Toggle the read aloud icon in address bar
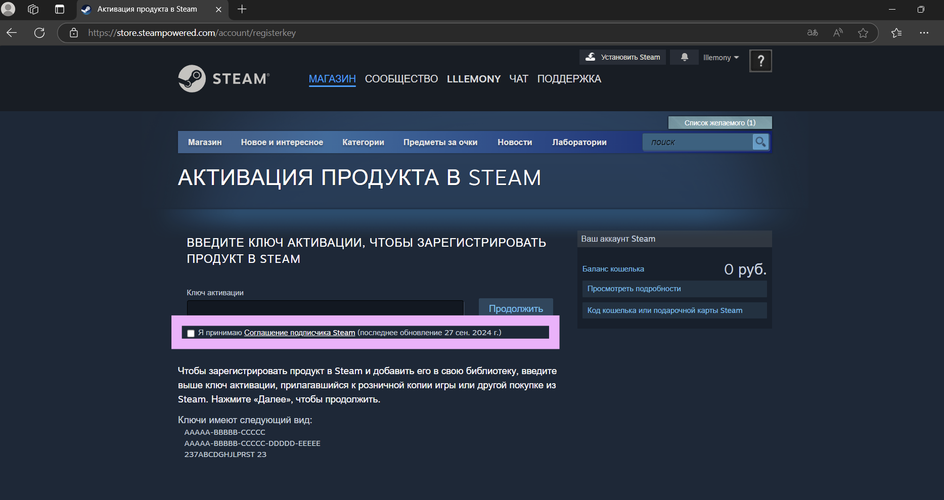This screenshot has height=500, width=944. (x=837, y=33)
